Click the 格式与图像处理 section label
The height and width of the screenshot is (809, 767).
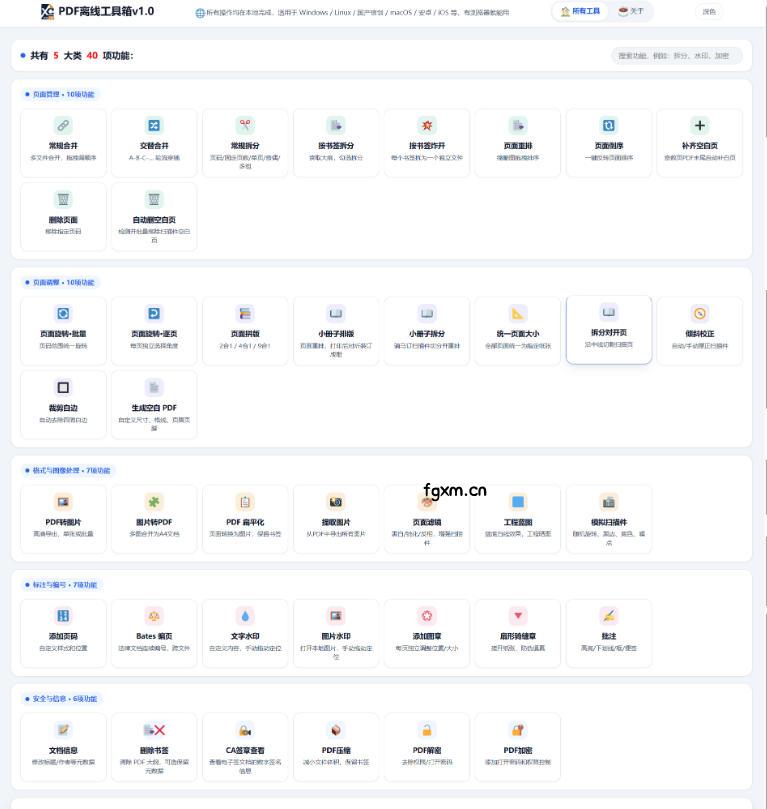pyautogui.click(x=68, y=471)
